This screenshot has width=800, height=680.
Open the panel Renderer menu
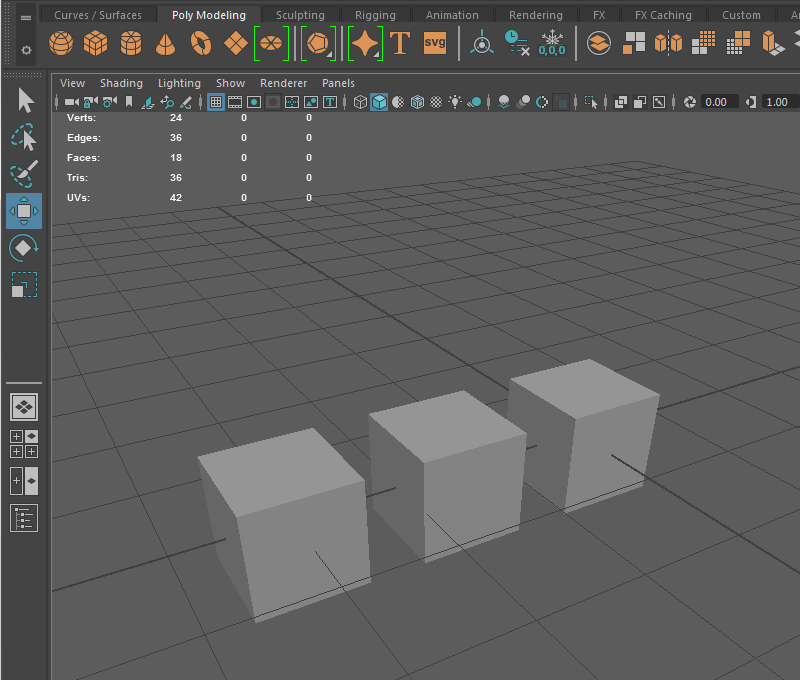(284, 83)
